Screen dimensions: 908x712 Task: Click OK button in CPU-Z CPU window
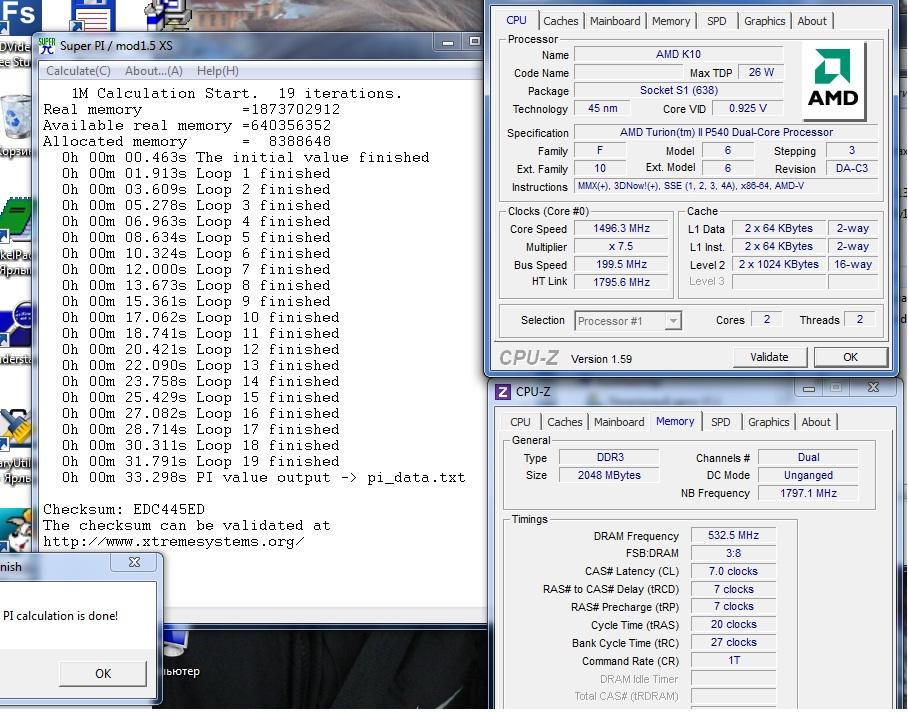click(850, 357)
